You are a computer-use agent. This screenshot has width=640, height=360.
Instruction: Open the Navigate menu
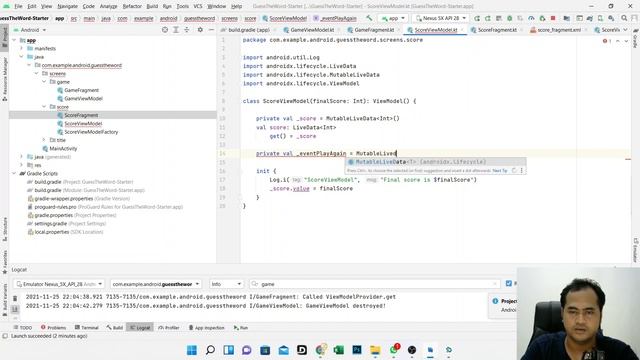tap(67, 6)
